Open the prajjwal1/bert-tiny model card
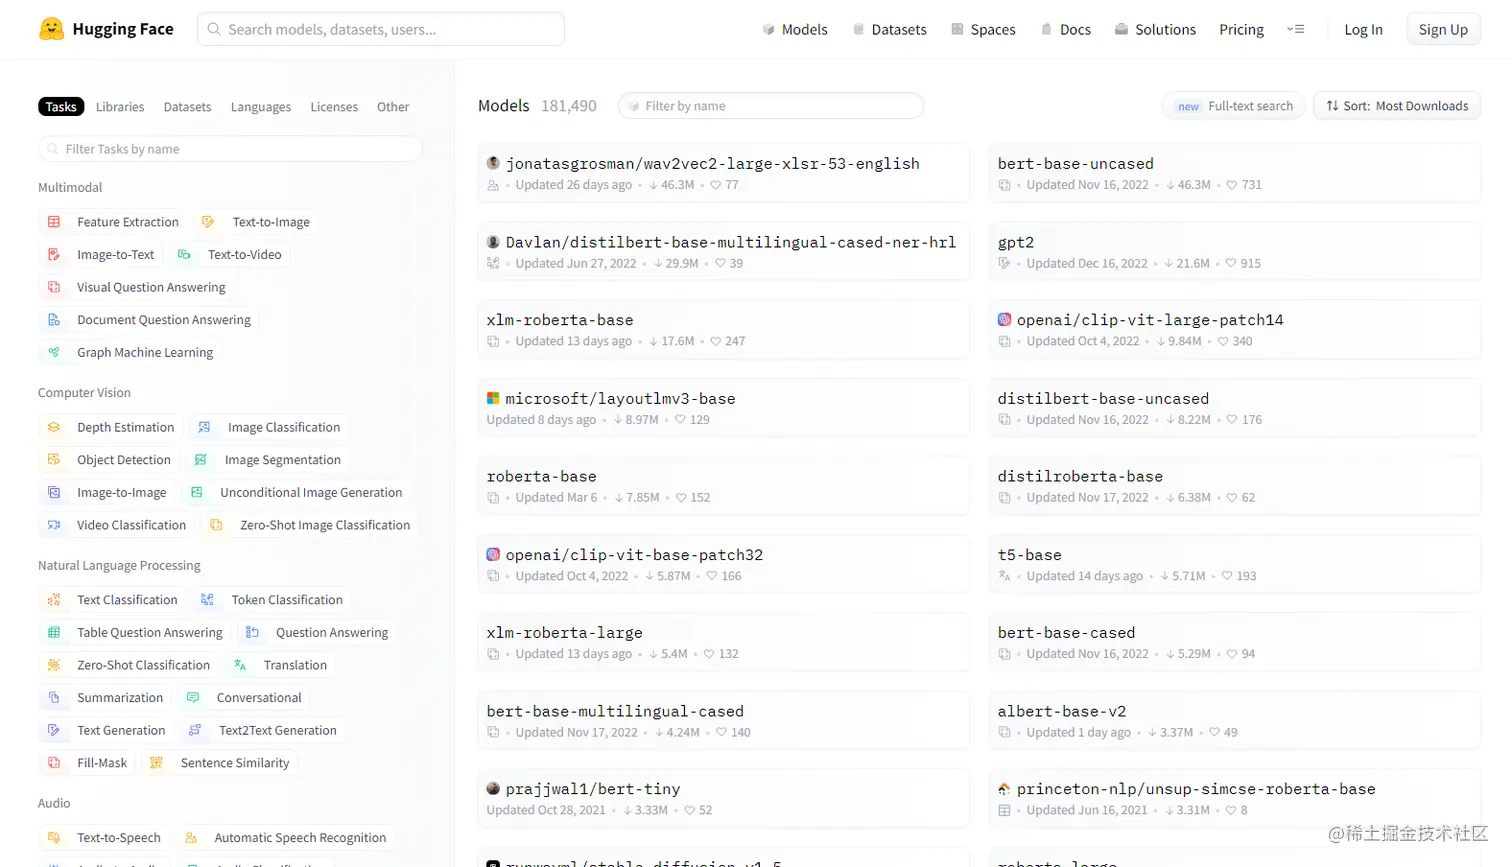The height and width of the screenshot is (867, 1512). click(723, 798)
